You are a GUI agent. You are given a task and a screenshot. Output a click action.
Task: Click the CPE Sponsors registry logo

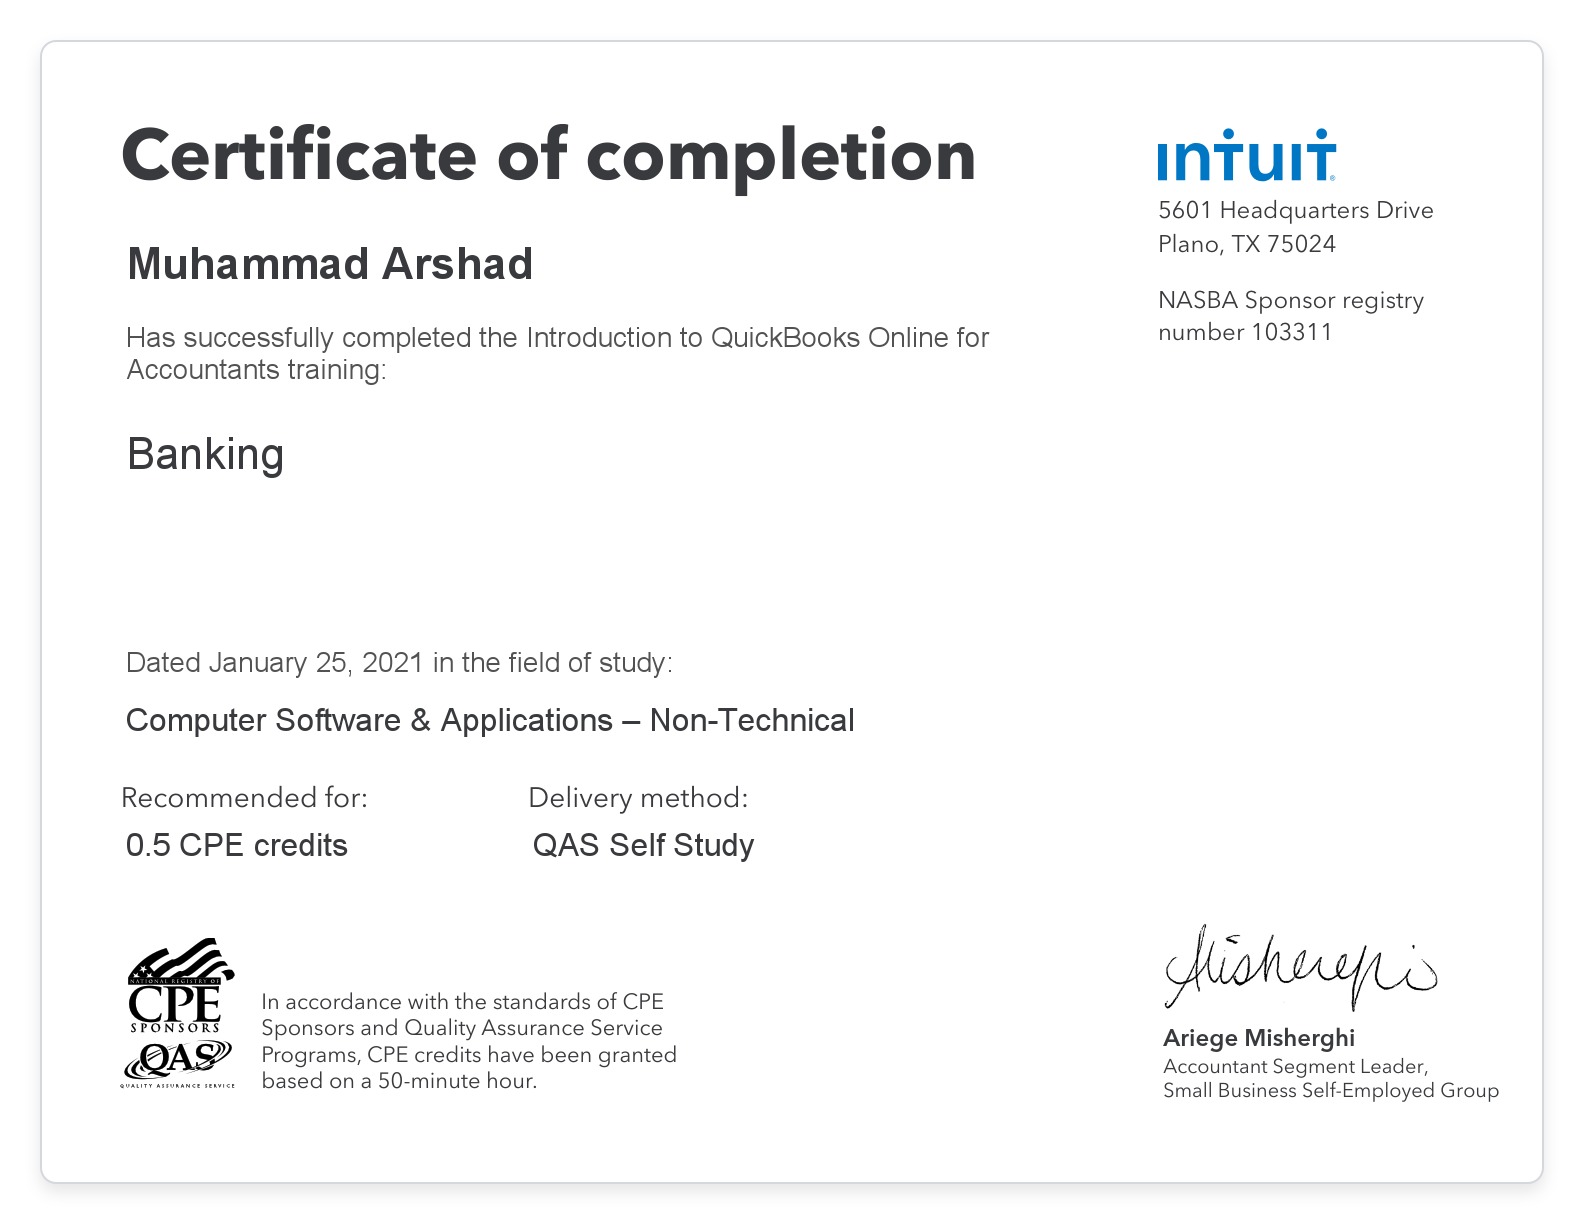coord(180,986)
